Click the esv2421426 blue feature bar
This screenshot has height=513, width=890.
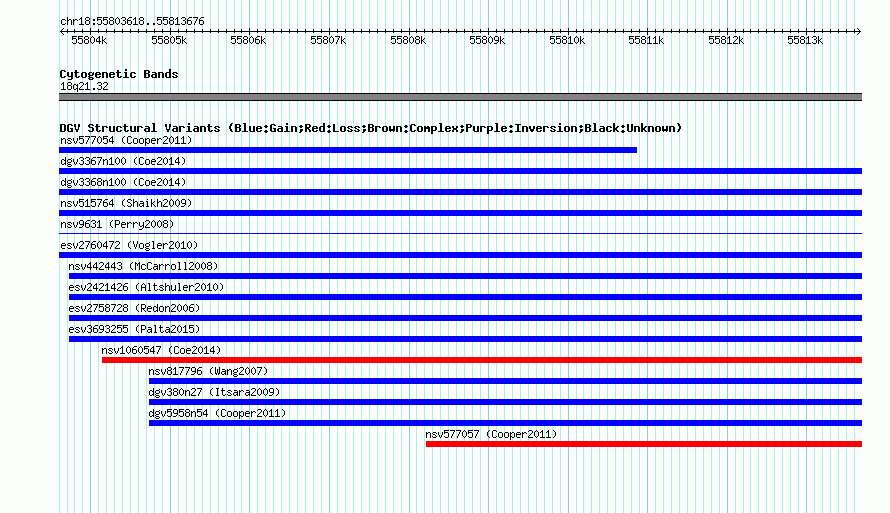(x=465, y=297)
